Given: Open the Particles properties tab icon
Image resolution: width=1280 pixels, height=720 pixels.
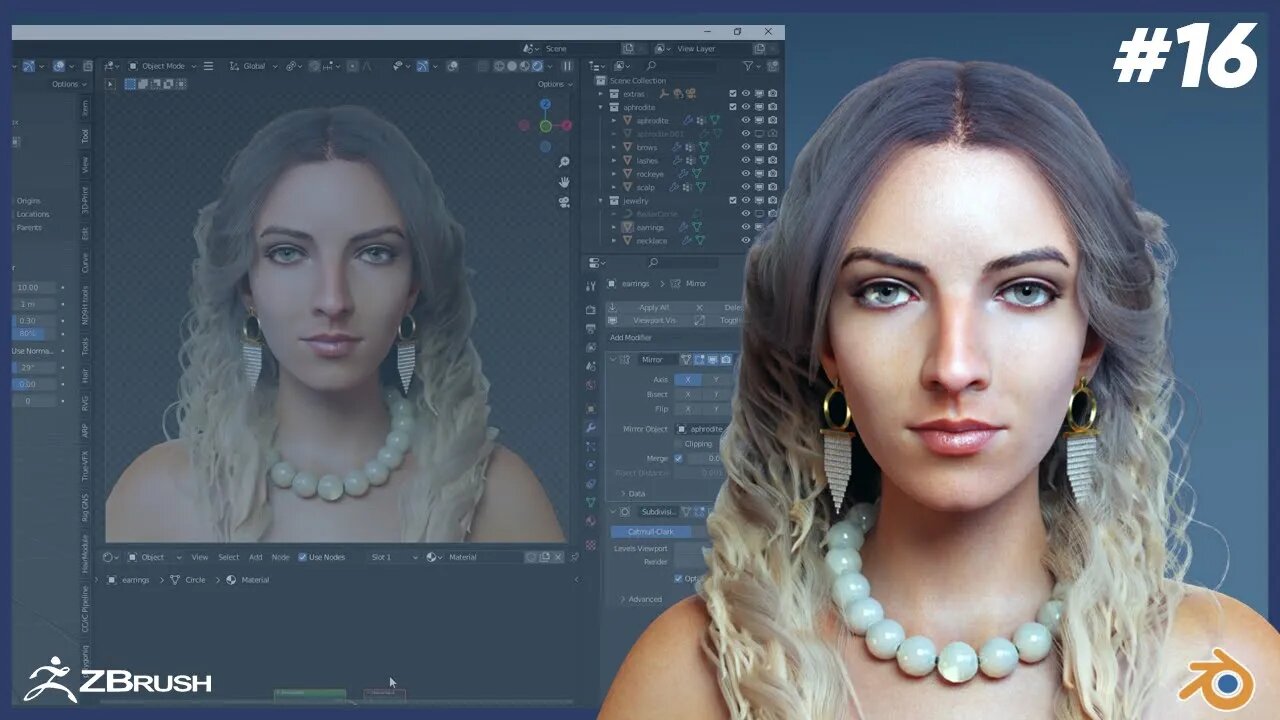Looking at the screenshot, I should (x=591, y=446).
